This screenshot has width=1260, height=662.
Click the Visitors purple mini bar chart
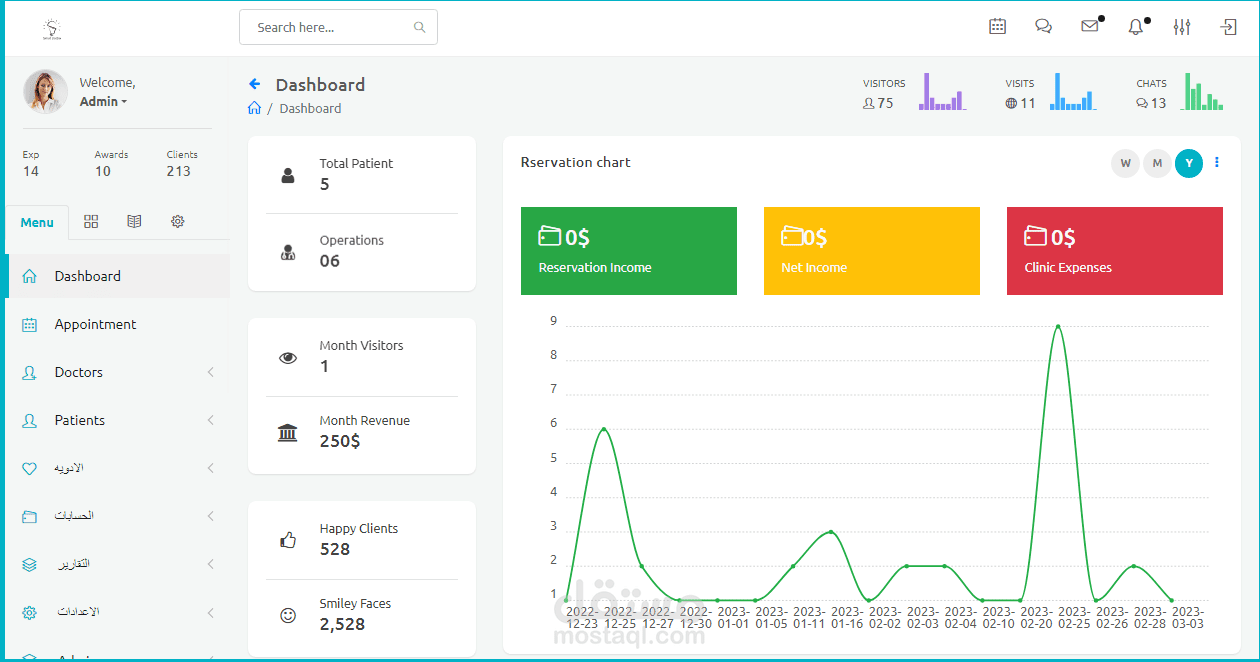(x=942, y=91)
